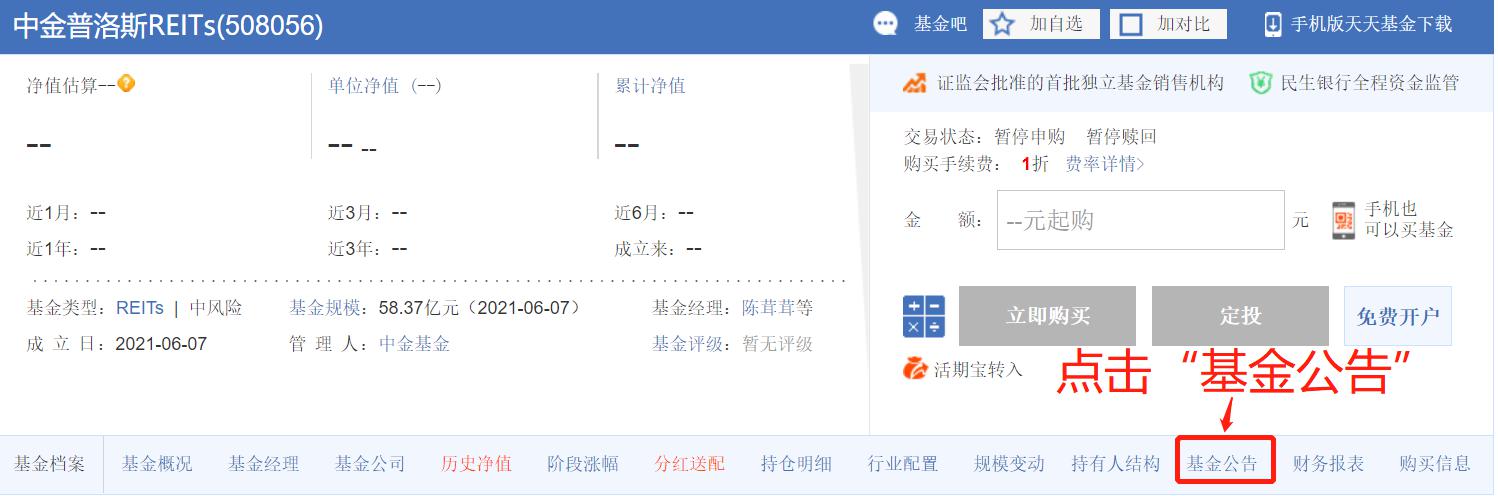Image resolution: width=1498 pixels, height=496 pixels.
Task: Click the 基金吧 chat bubble icon
Action: tap(885, 24)
